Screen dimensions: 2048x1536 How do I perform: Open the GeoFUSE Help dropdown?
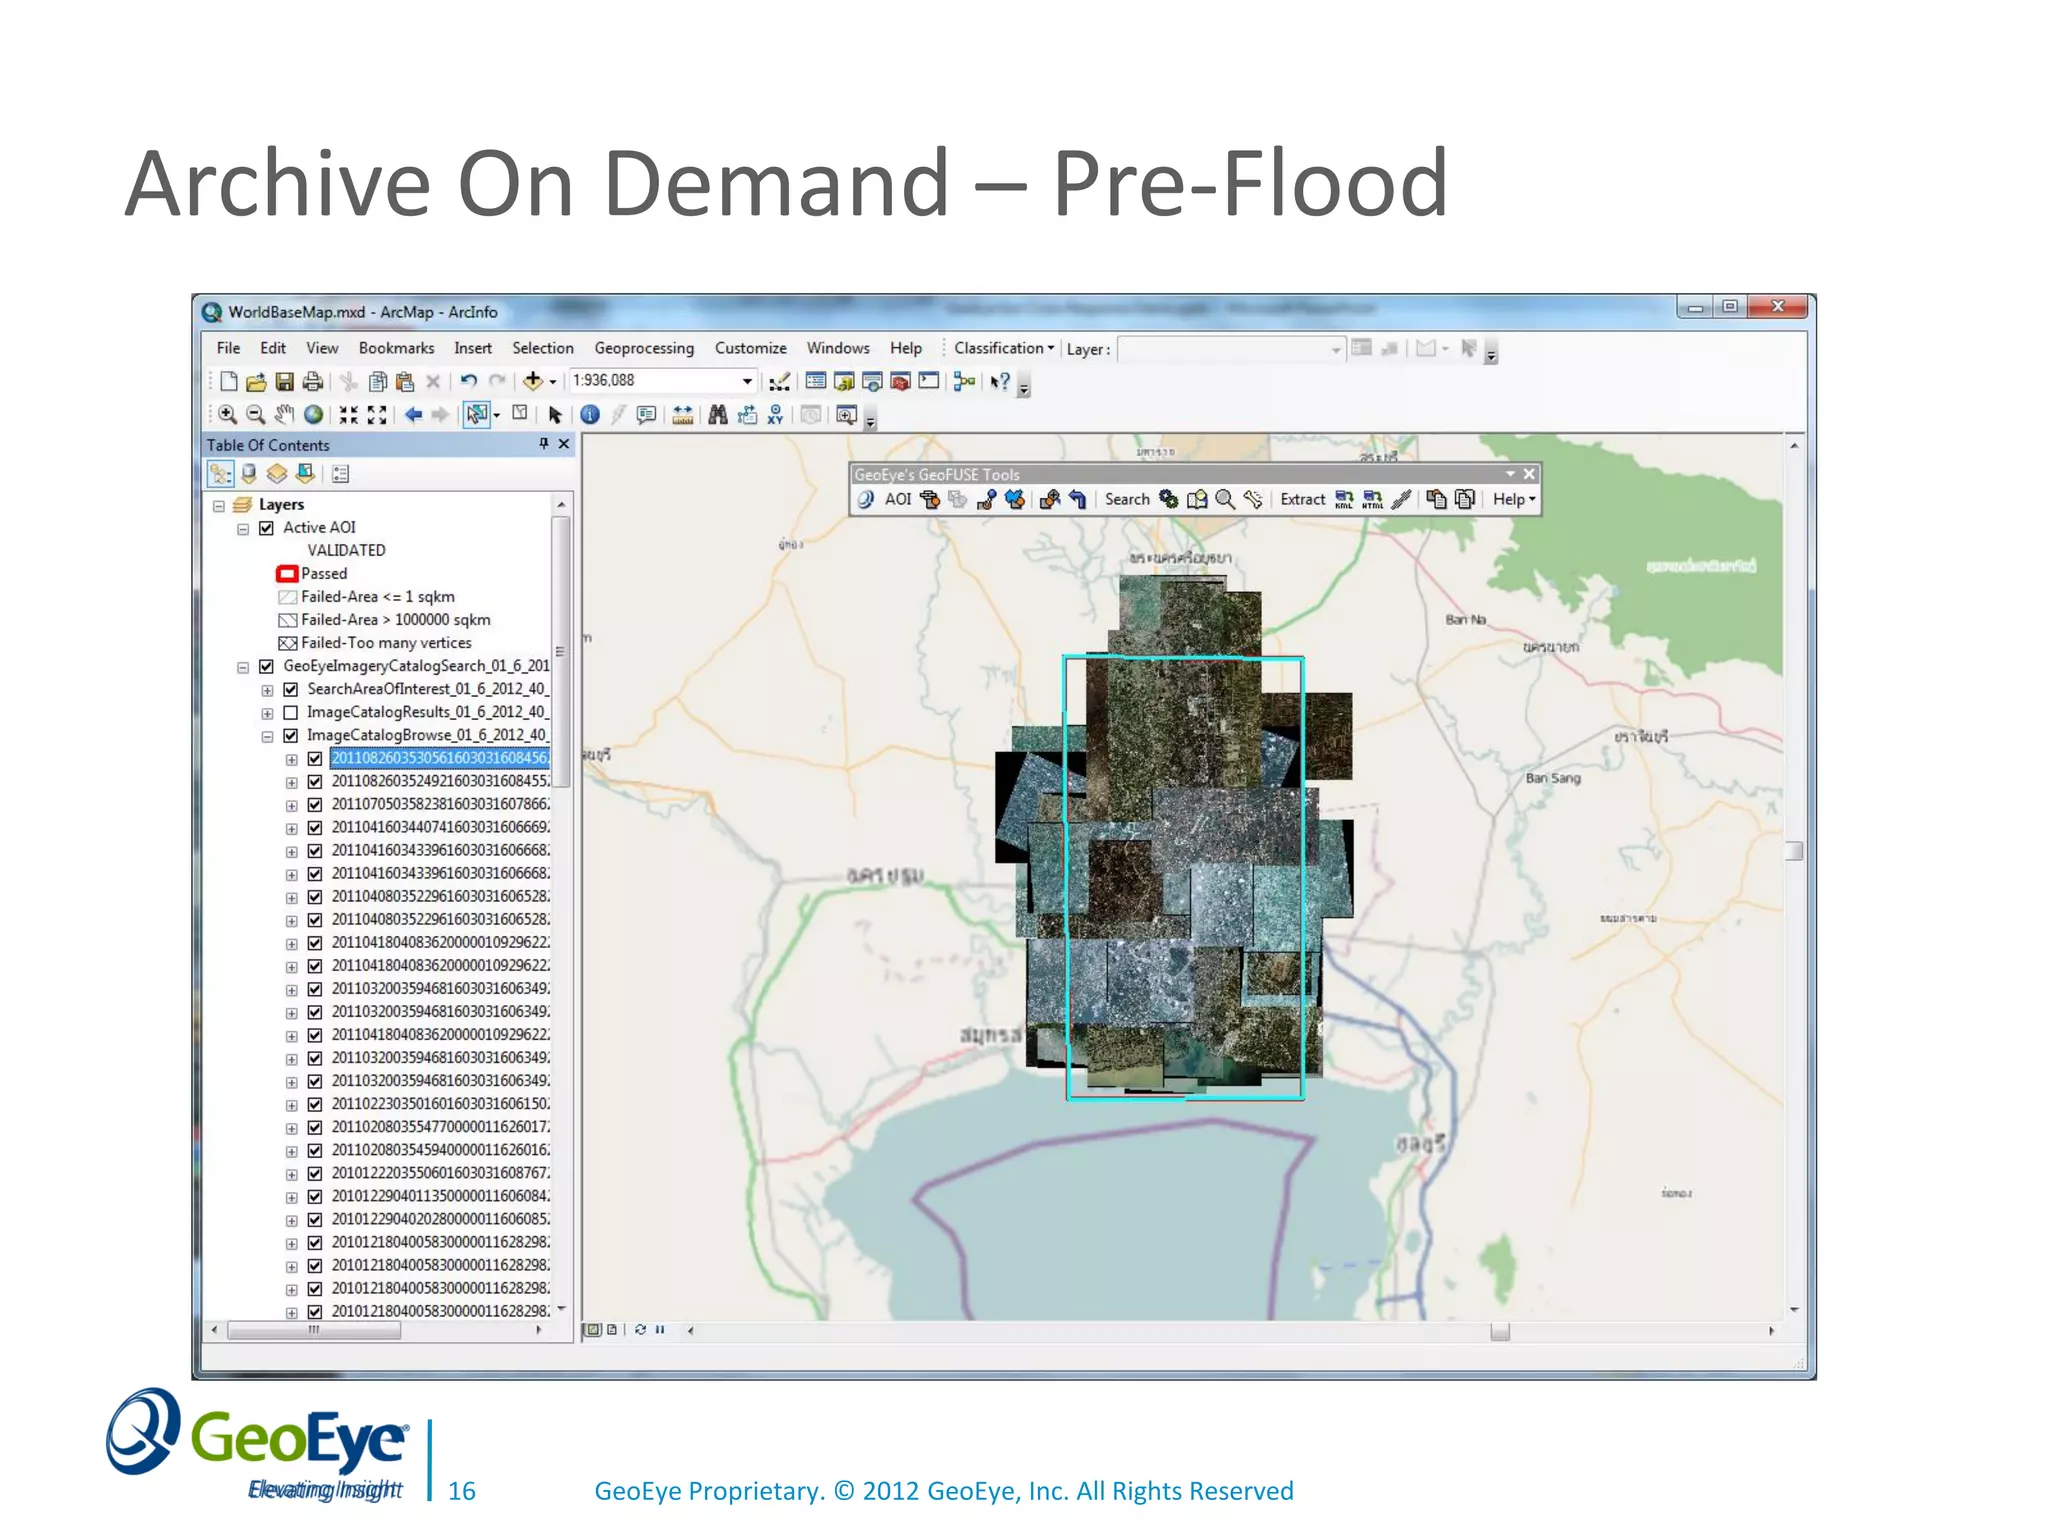[x=1514, y=499]
